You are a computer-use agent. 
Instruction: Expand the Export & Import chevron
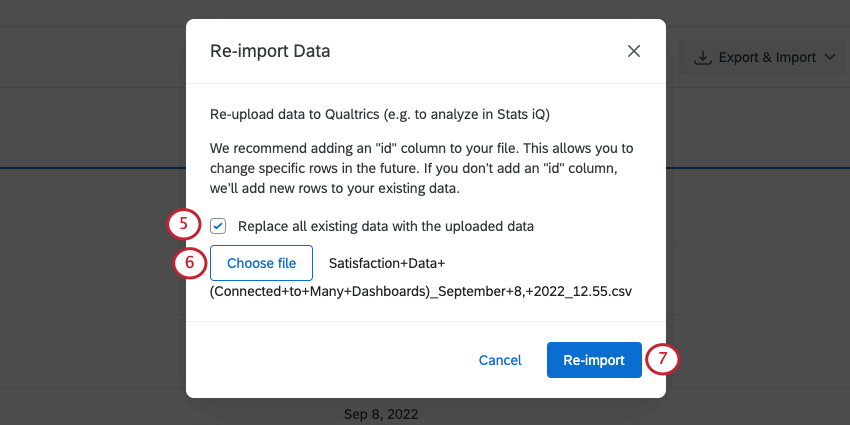[x=831, y=58]
